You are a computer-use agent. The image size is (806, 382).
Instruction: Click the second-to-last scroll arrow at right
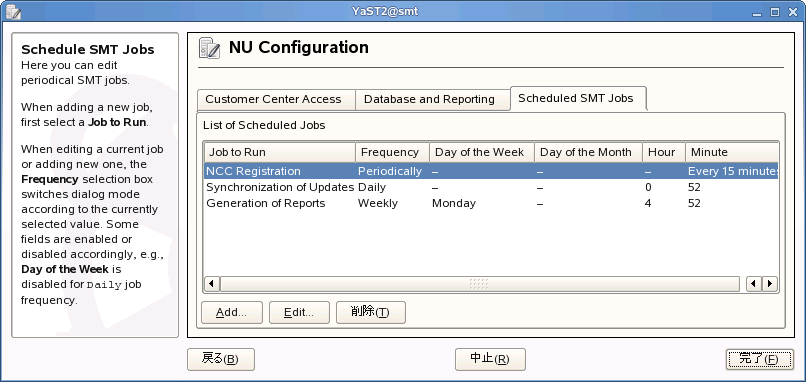754,283
